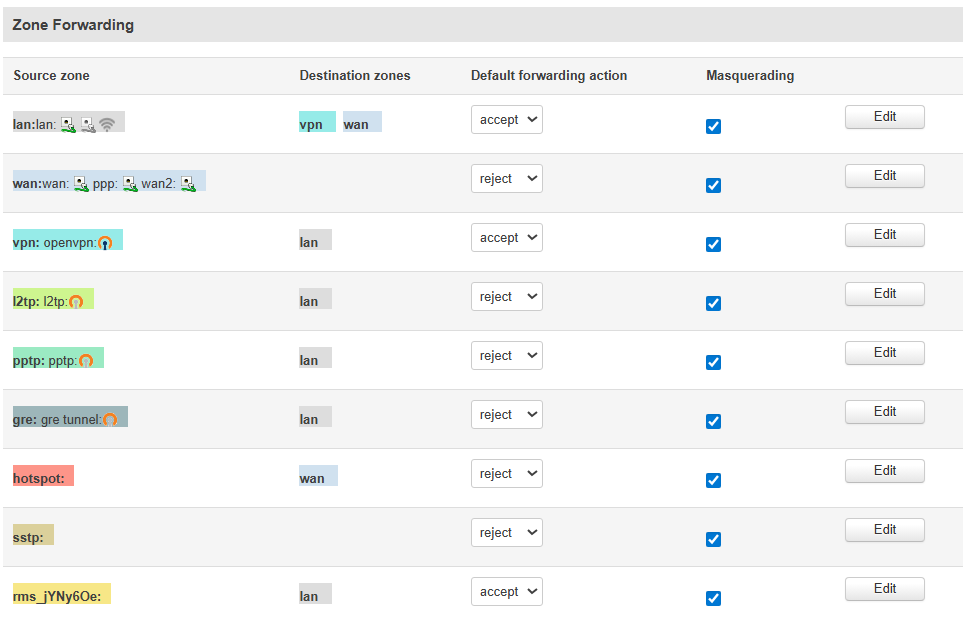Click the 'Zone Forwarding' section heading

click(x=73, y=25)
